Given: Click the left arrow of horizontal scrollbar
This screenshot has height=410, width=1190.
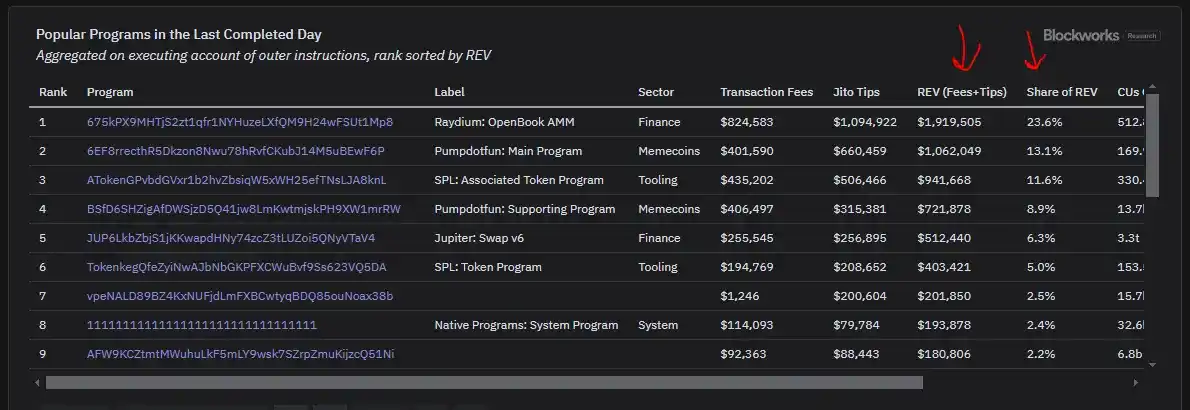Looking at the screenshot, I should 37,382.
